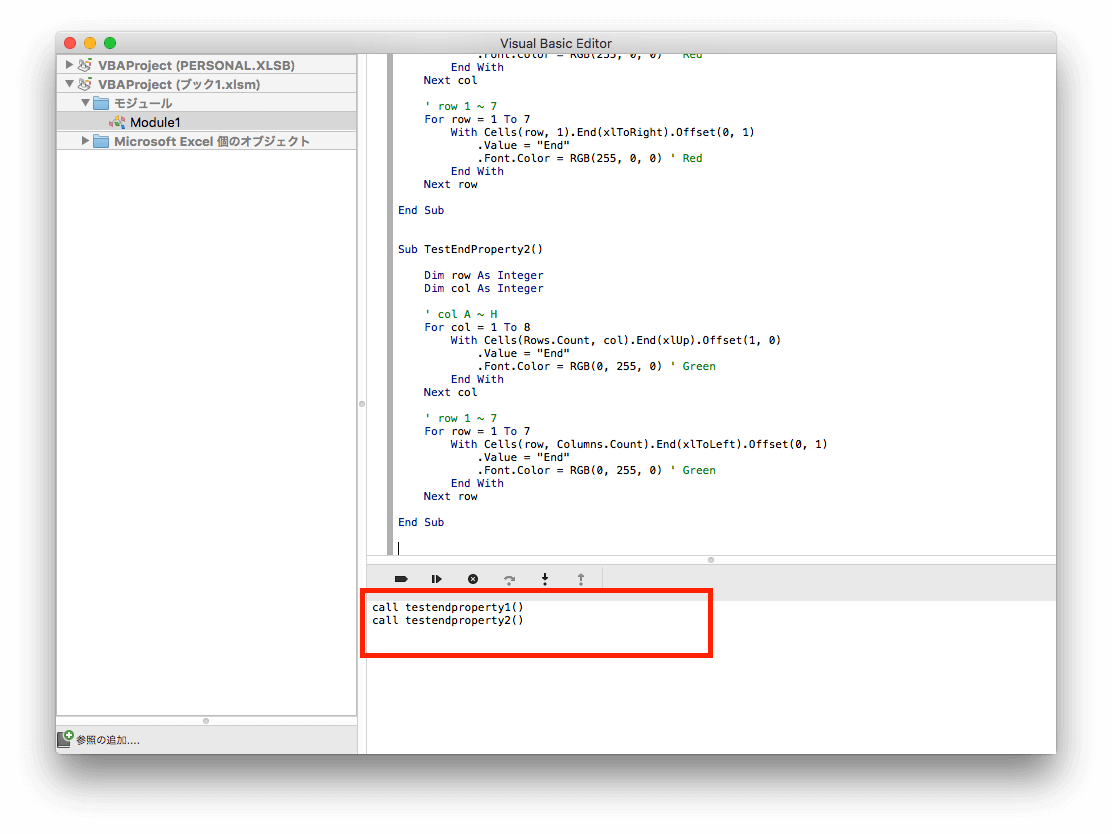The image size is (1112, 834).
Task: Expand Microsoft Excel 個のオブジェクト folder
Action: point(85,140)
